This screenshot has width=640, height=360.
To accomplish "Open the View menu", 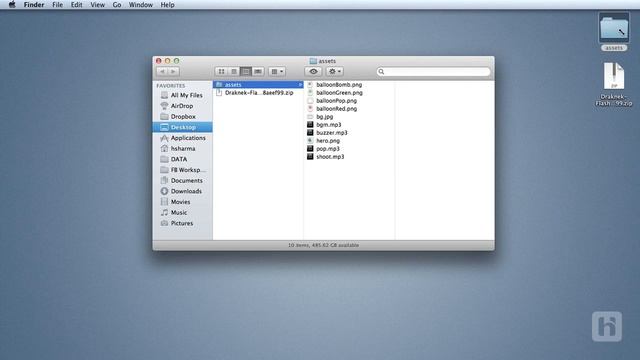I will [x=98, y=4].
